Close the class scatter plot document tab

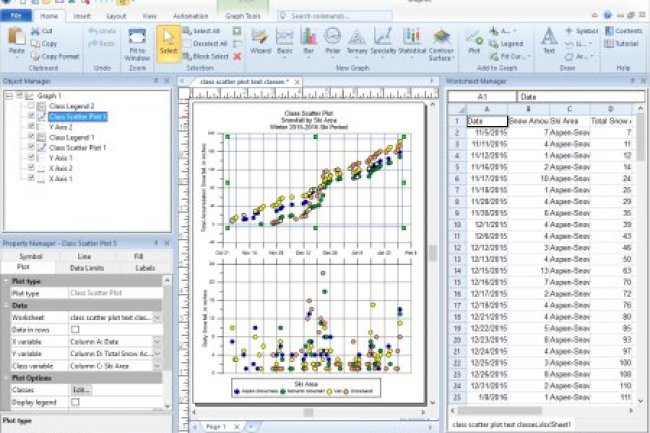(297, 82)
